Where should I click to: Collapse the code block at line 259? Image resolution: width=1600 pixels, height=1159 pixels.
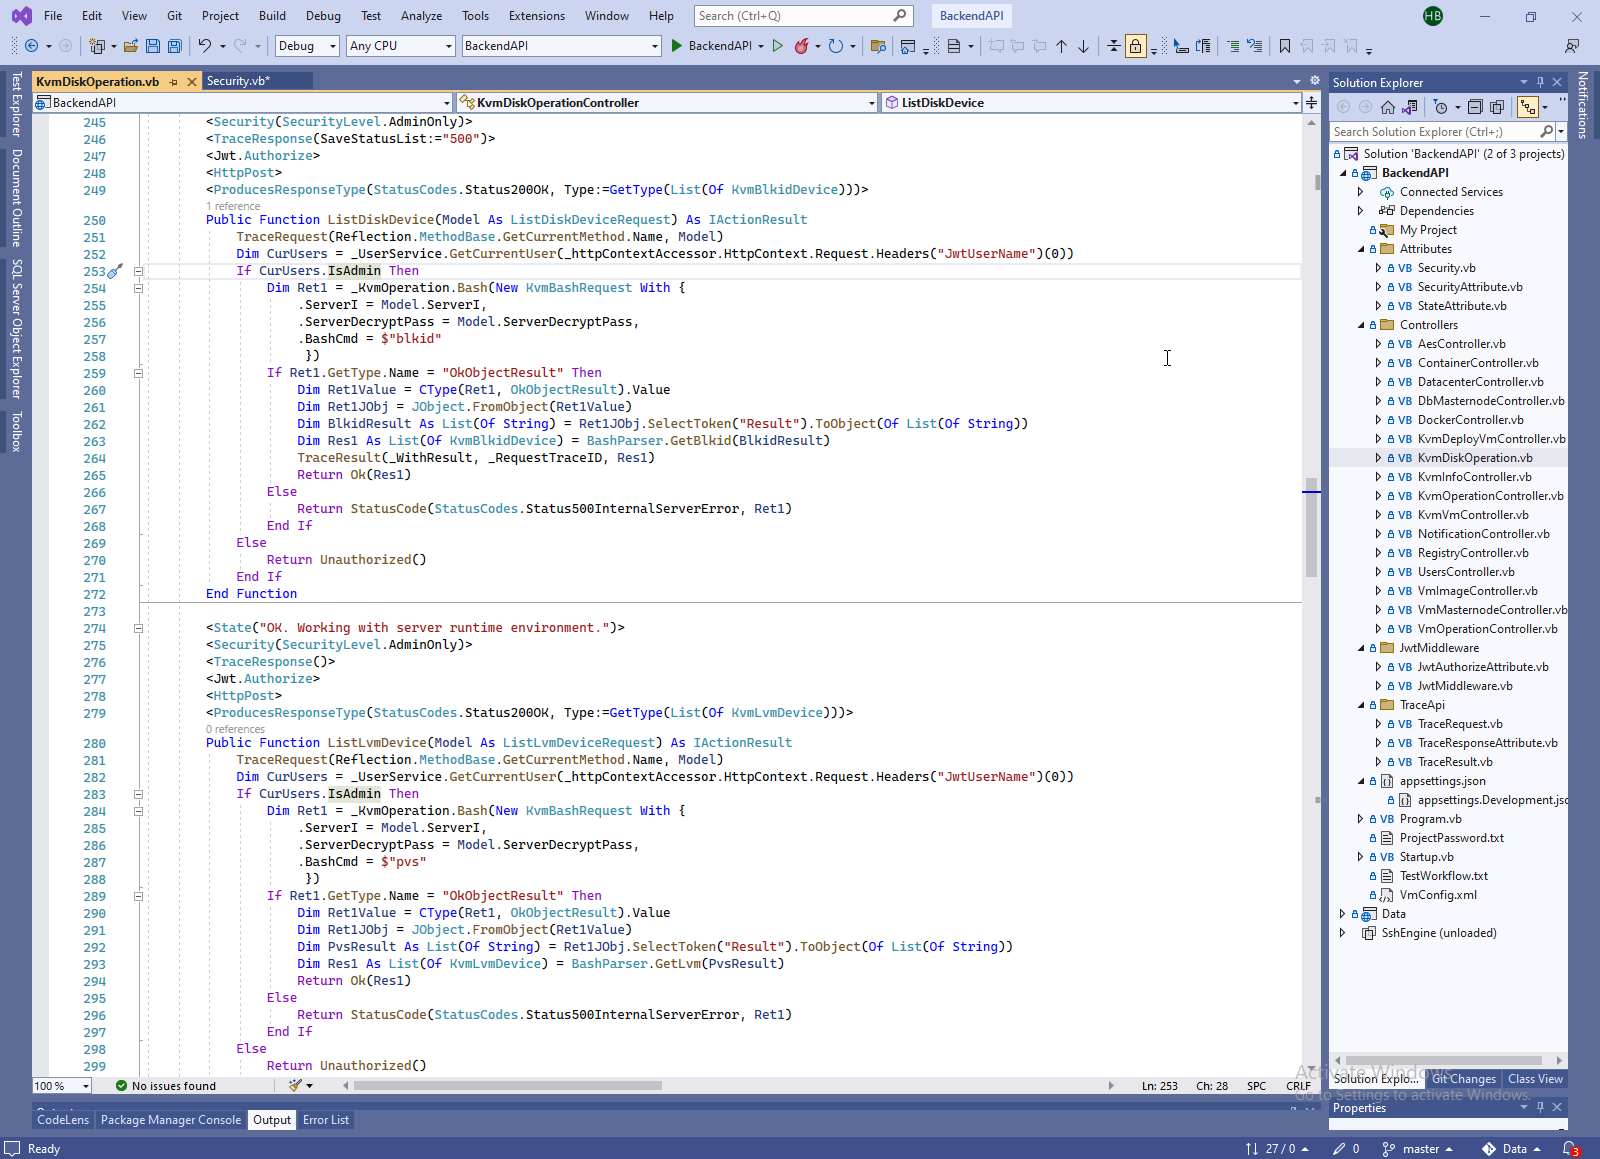click(x=138, y=373)
